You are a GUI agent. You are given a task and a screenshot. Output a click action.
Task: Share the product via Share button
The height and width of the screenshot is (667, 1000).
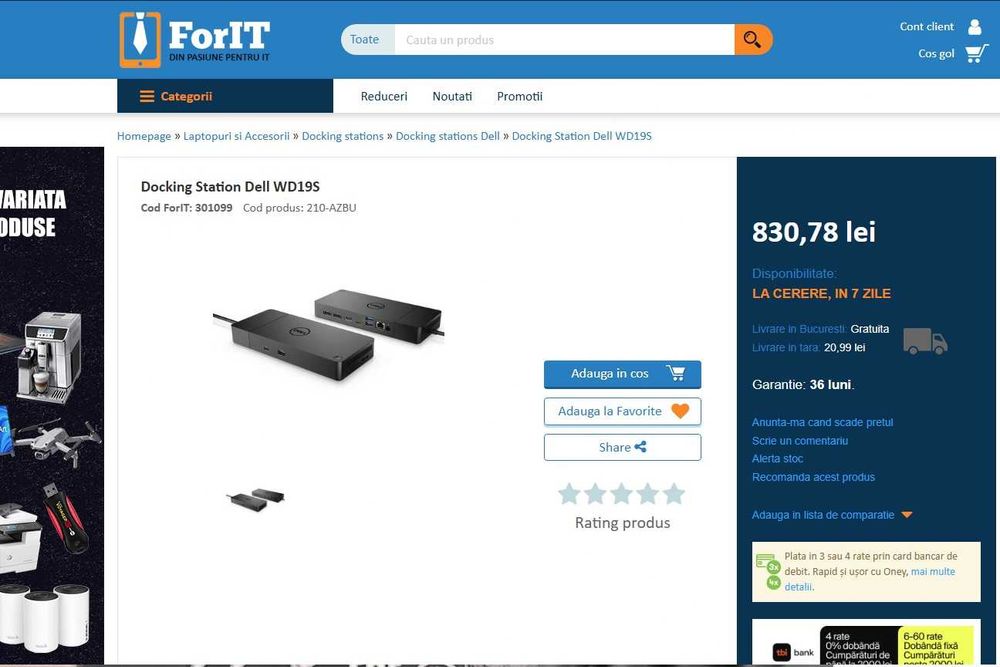tap(622, 447)
